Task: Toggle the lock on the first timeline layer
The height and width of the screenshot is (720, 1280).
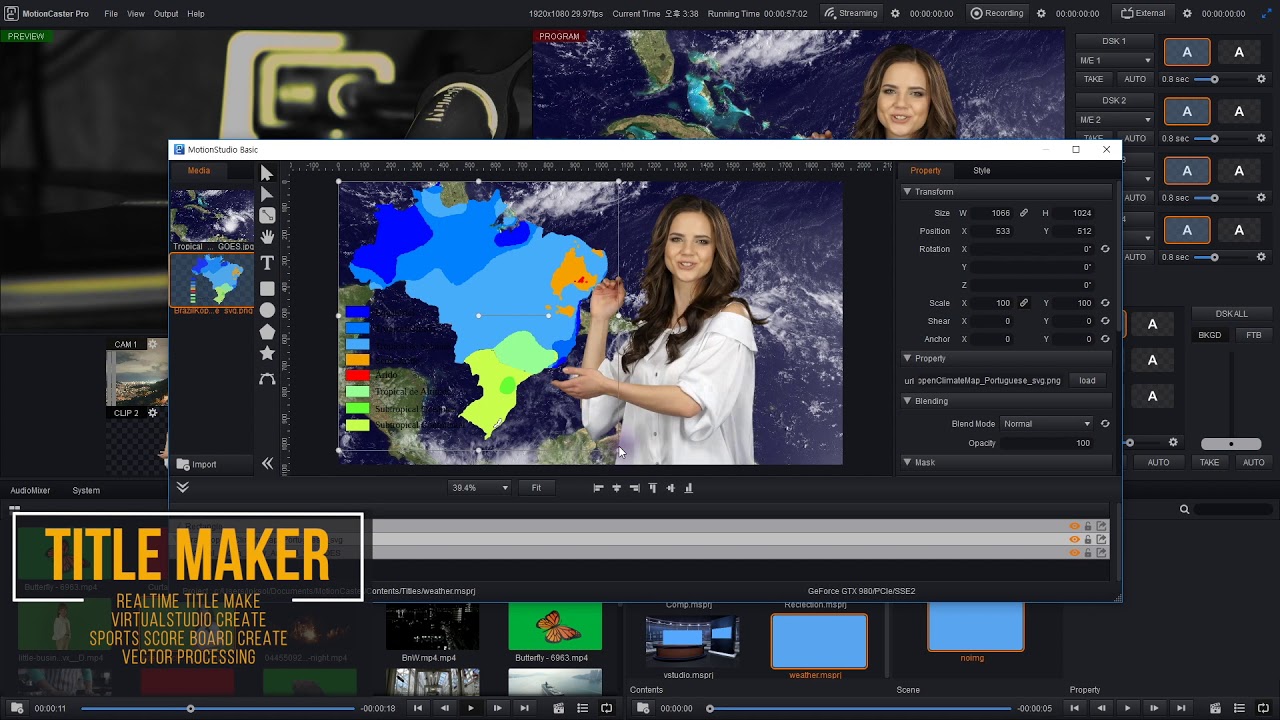Action: click(1088, 526)
